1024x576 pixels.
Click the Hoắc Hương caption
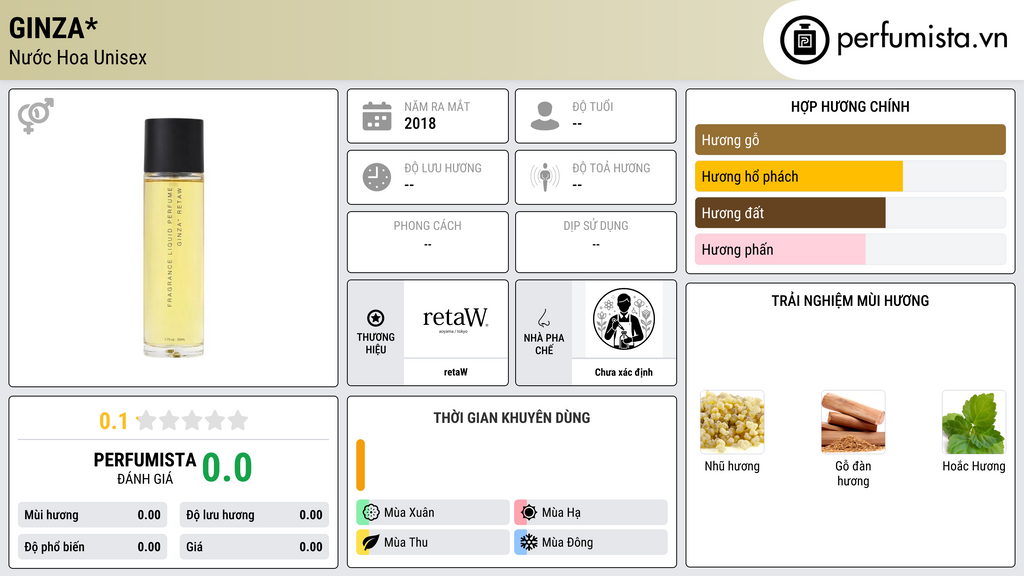(x=974, y=466)
